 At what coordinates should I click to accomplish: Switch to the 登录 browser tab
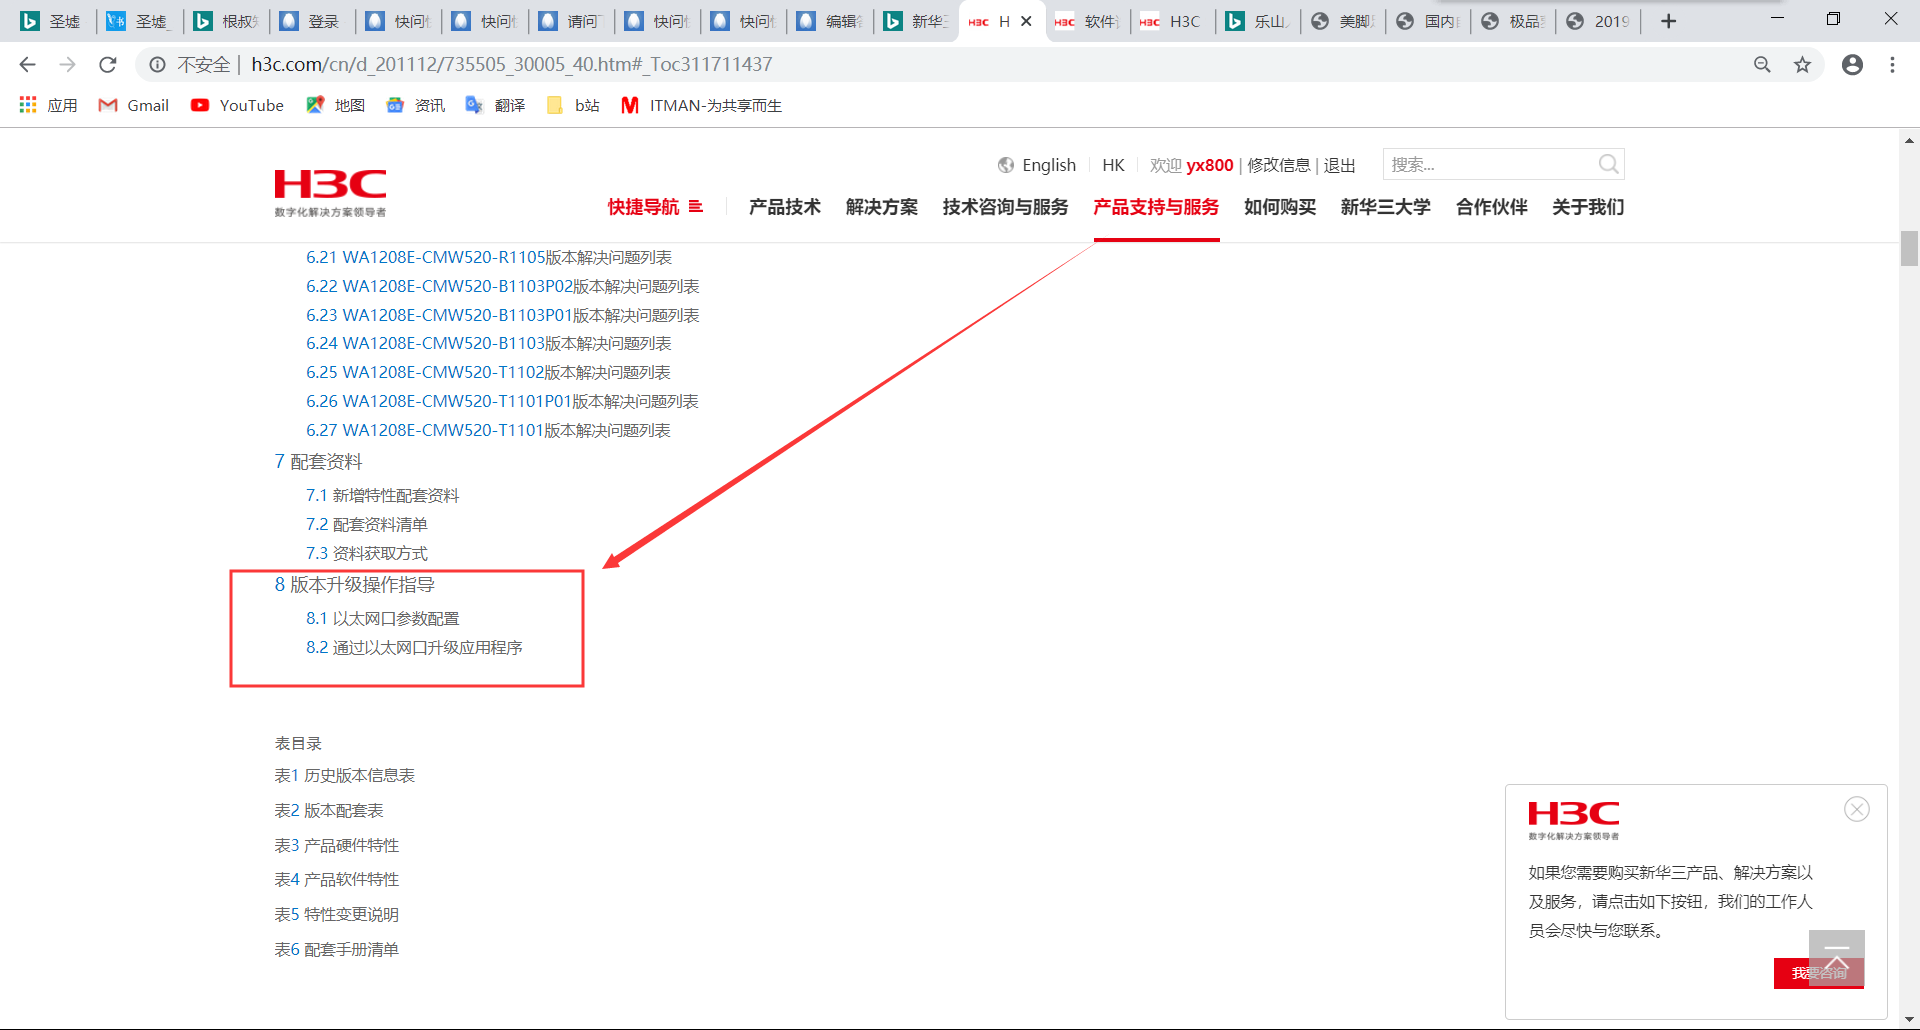tap(311, 21)
